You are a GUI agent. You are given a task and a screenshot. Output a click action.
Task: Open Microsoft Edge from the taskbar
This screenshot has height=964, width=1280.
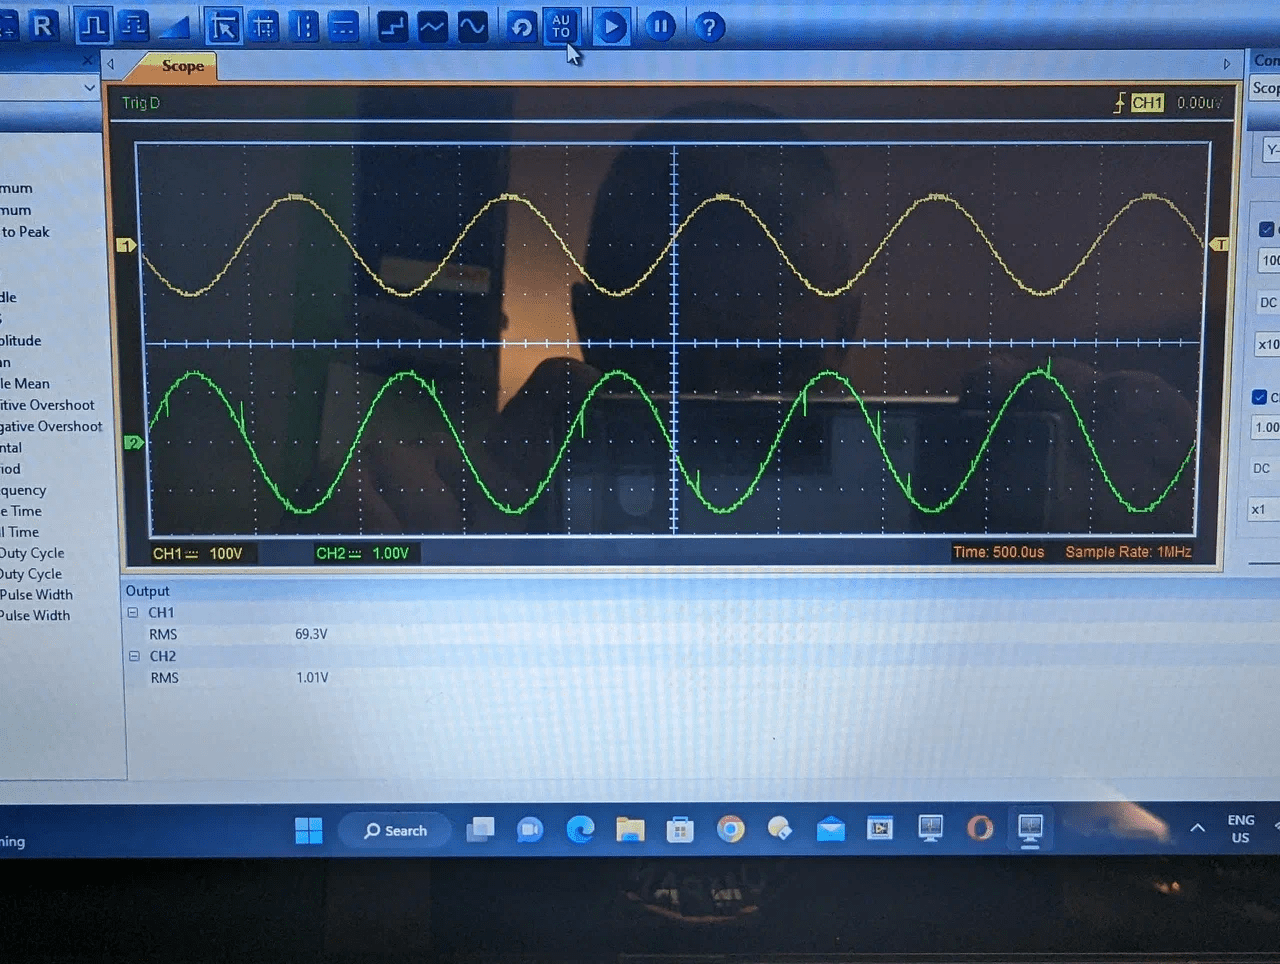click(580, 829)
